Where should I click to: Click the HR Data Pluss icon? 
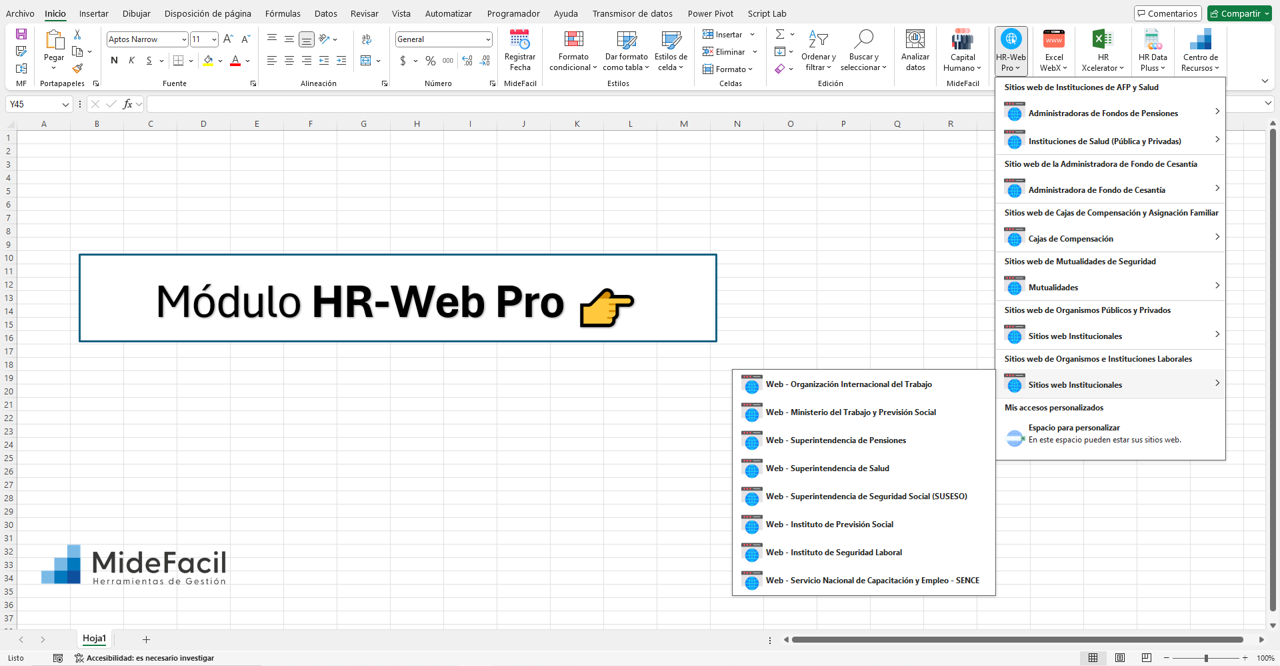(x=1152, y=50)
